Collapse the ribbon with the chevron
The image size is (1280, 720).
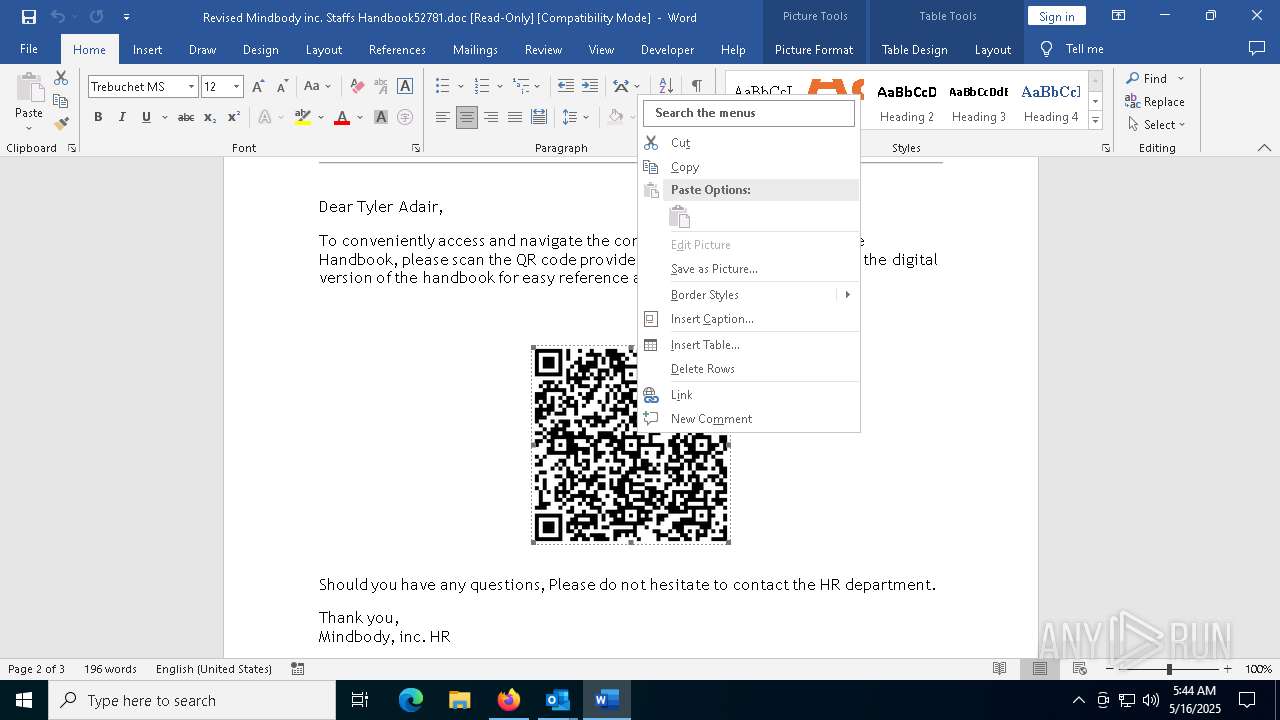[1264, 148]
